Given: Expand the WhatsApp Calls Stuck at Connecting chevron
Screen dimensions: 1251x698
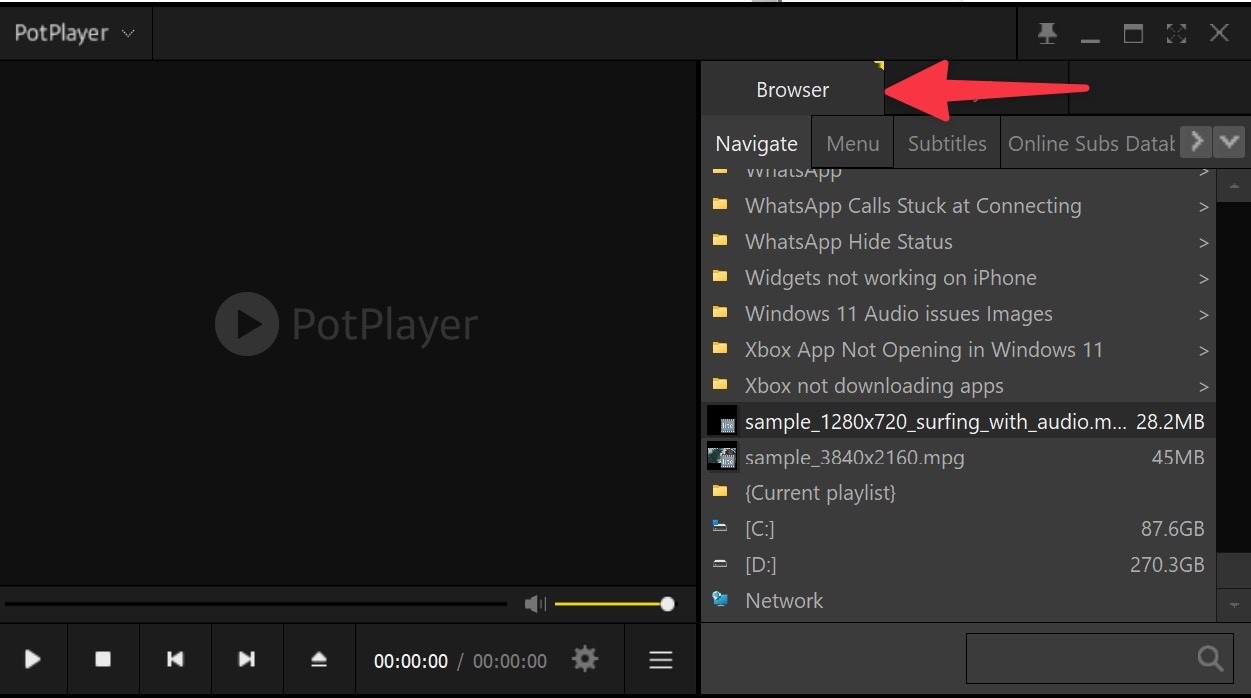Looking at the screenshot, I should click(1204, 207).
